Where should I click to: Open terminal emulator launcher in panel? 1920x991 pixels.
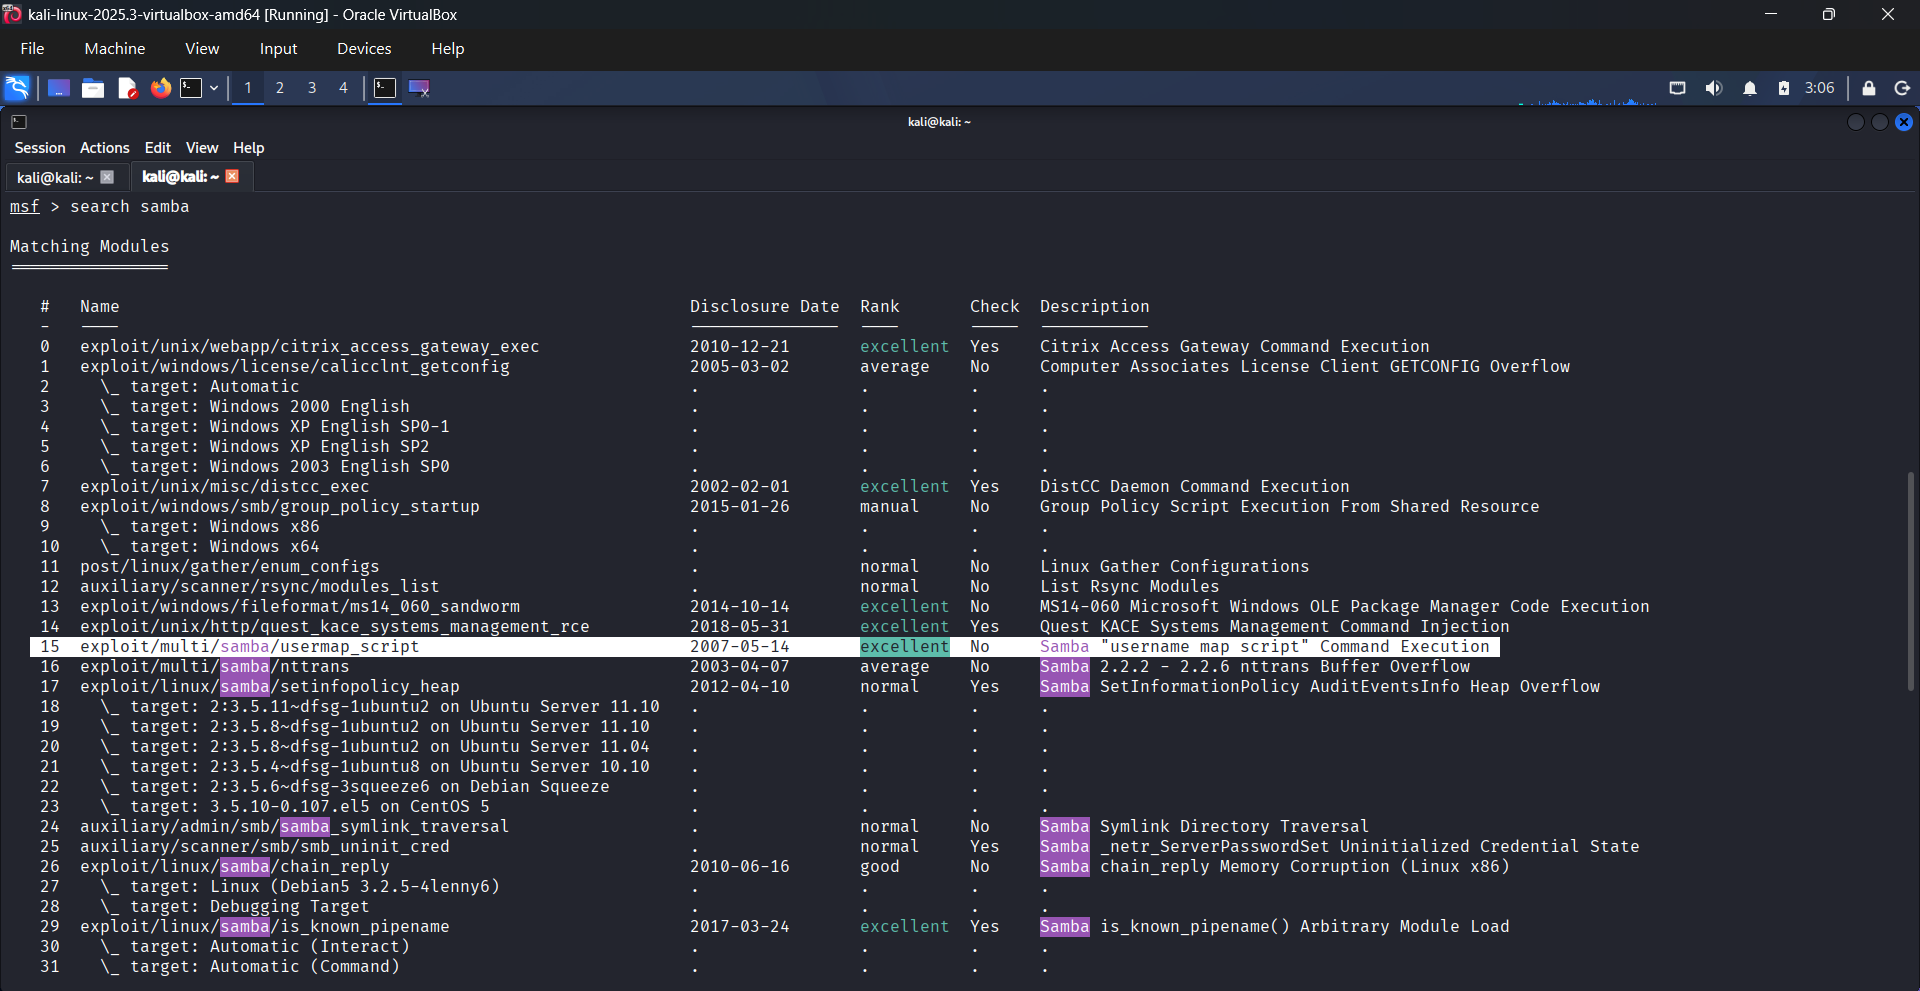191,88
